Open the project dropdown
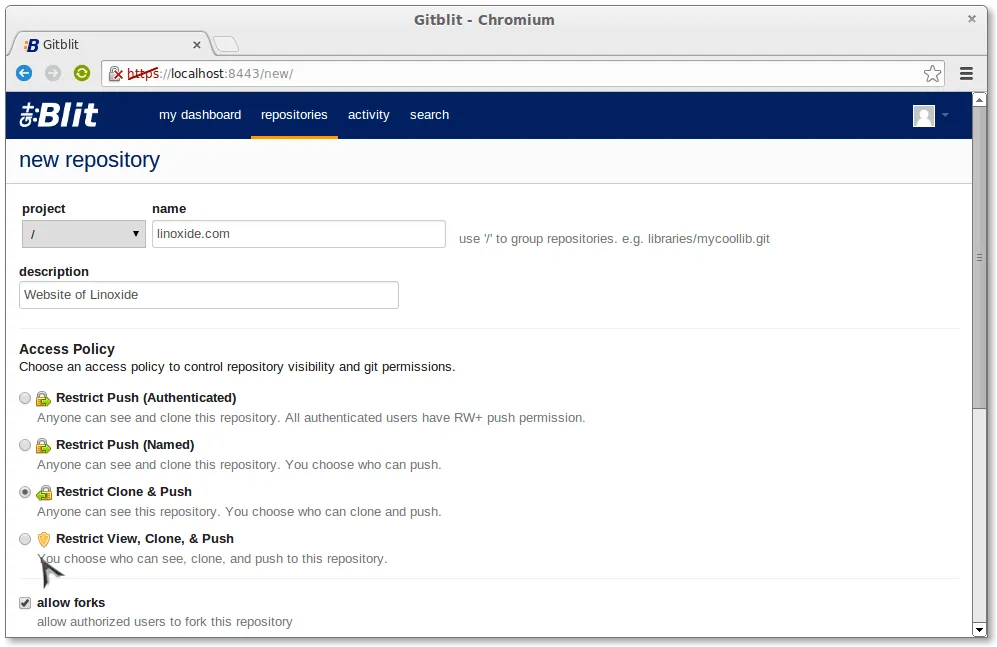The image size is (997, 647). (83, 234)
